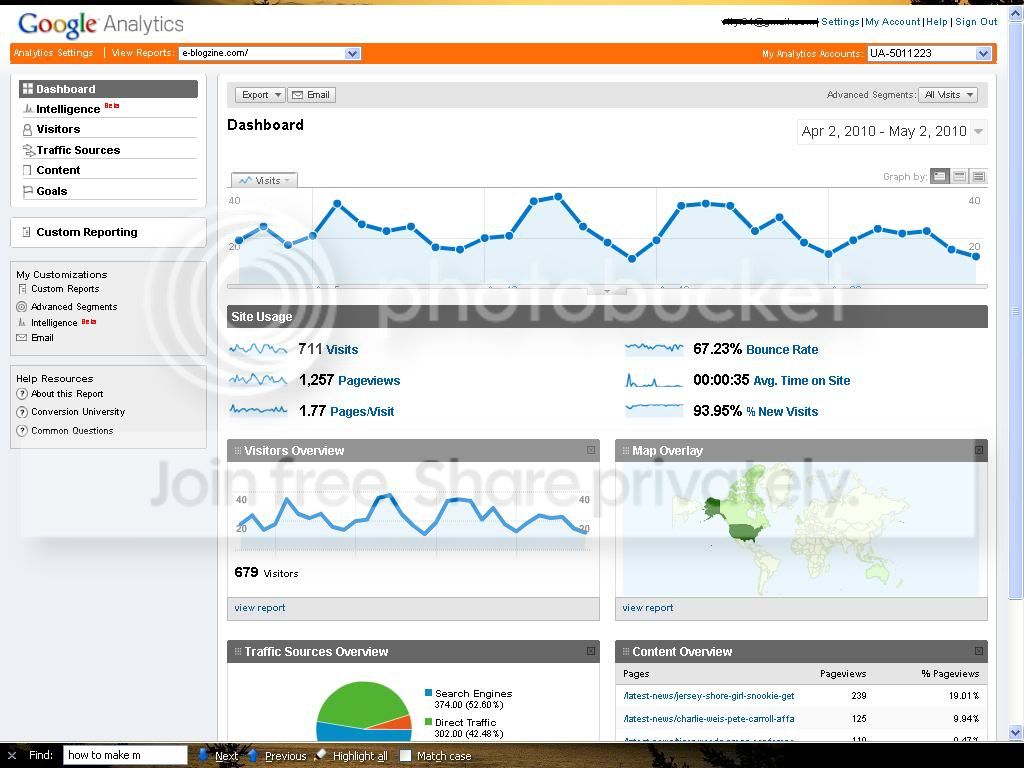Open the Settings link in header
This screenshot has height=768, width=1024.
tap(840, 22)
